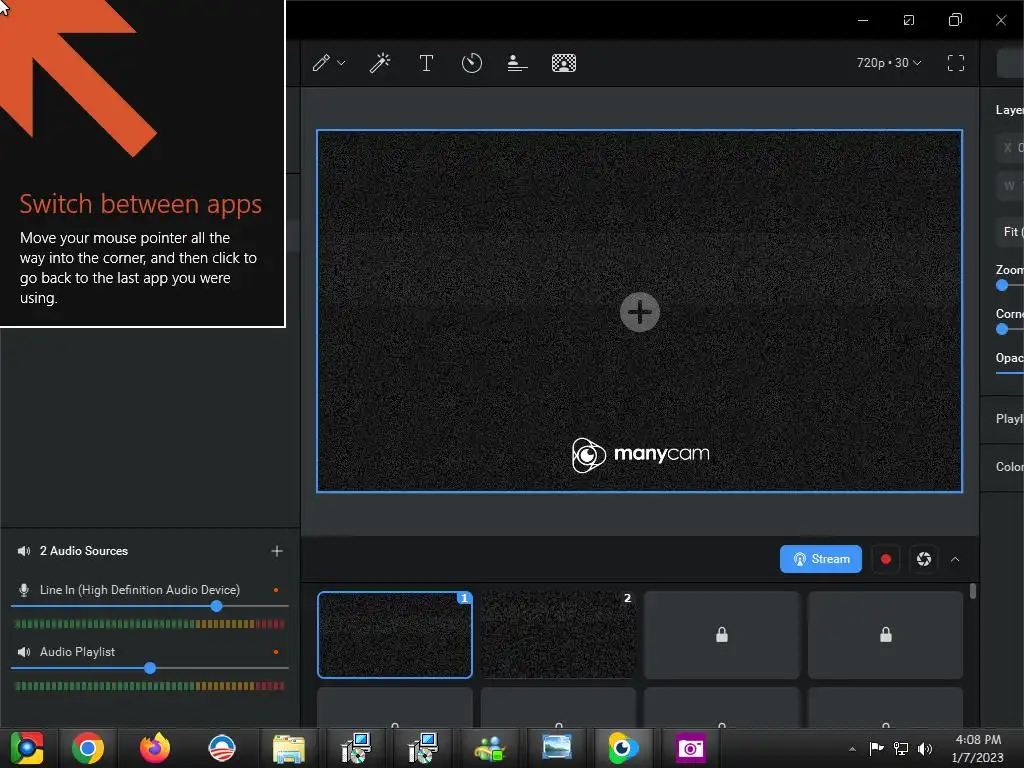1024x768 pixels.
Task: Add a new audio source with plus
Action: (277, 551)
